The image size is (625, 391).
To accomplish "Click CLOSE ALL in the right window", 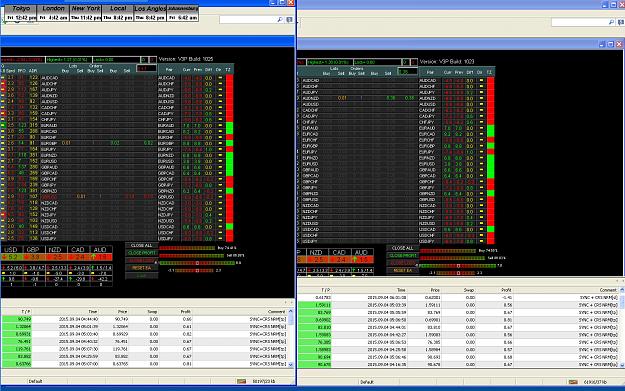I will 403,248.
